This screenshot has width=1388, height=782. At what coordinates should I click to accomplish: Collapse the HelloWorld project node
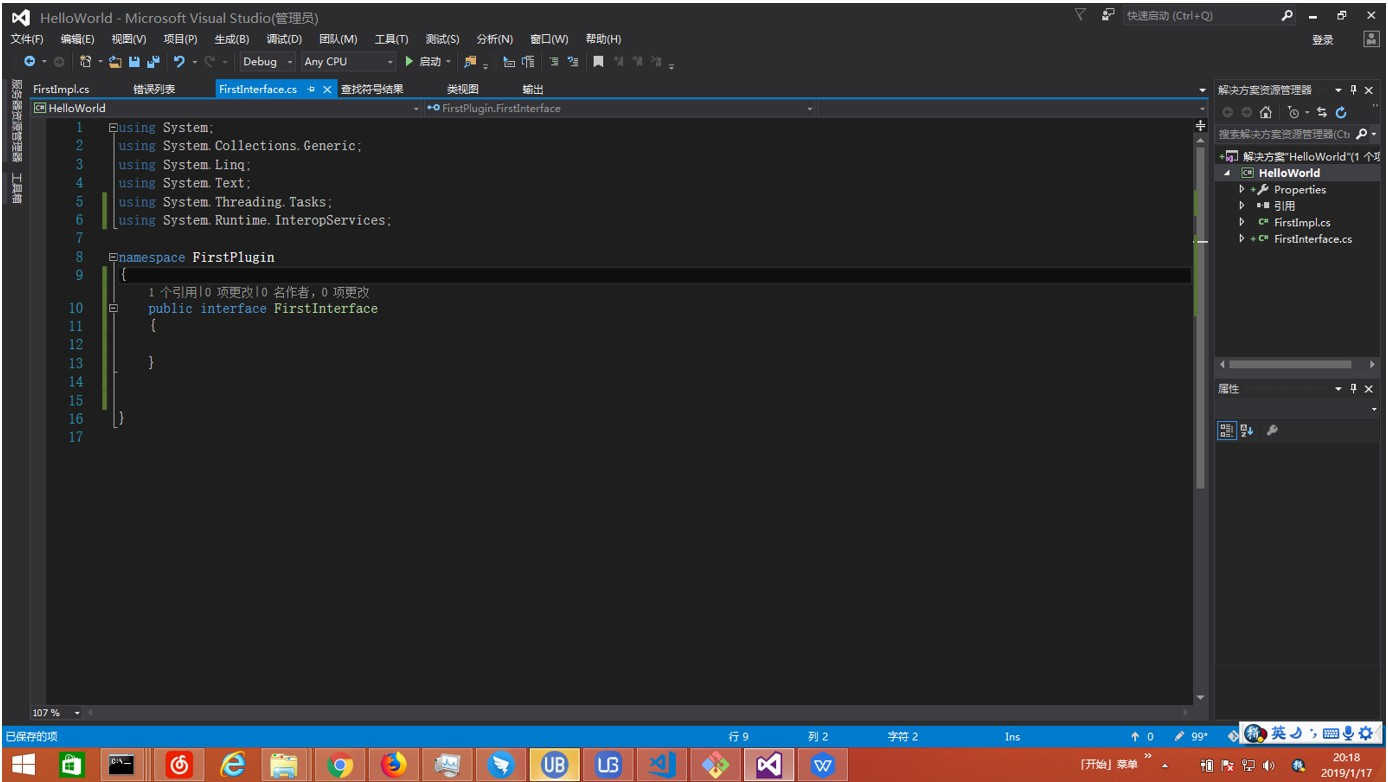tap(1227, 173)
